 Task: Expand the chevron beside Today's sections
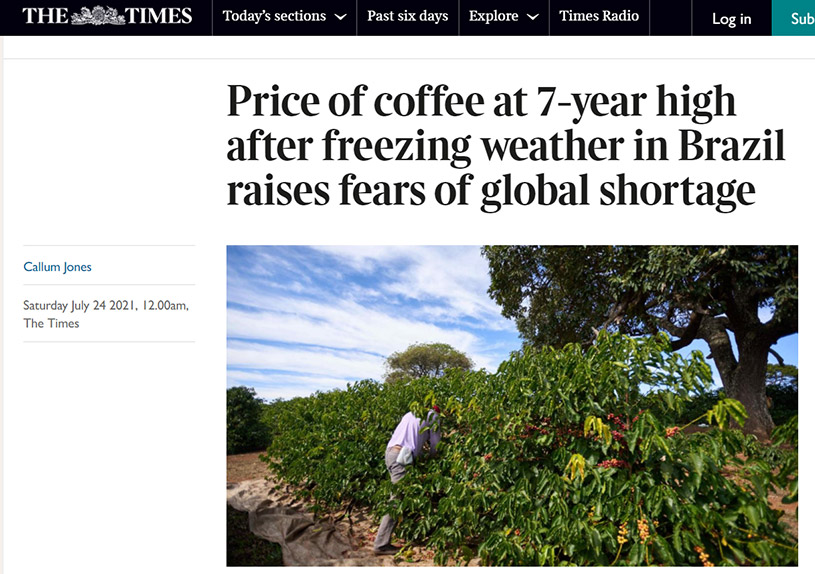[340, 17]
